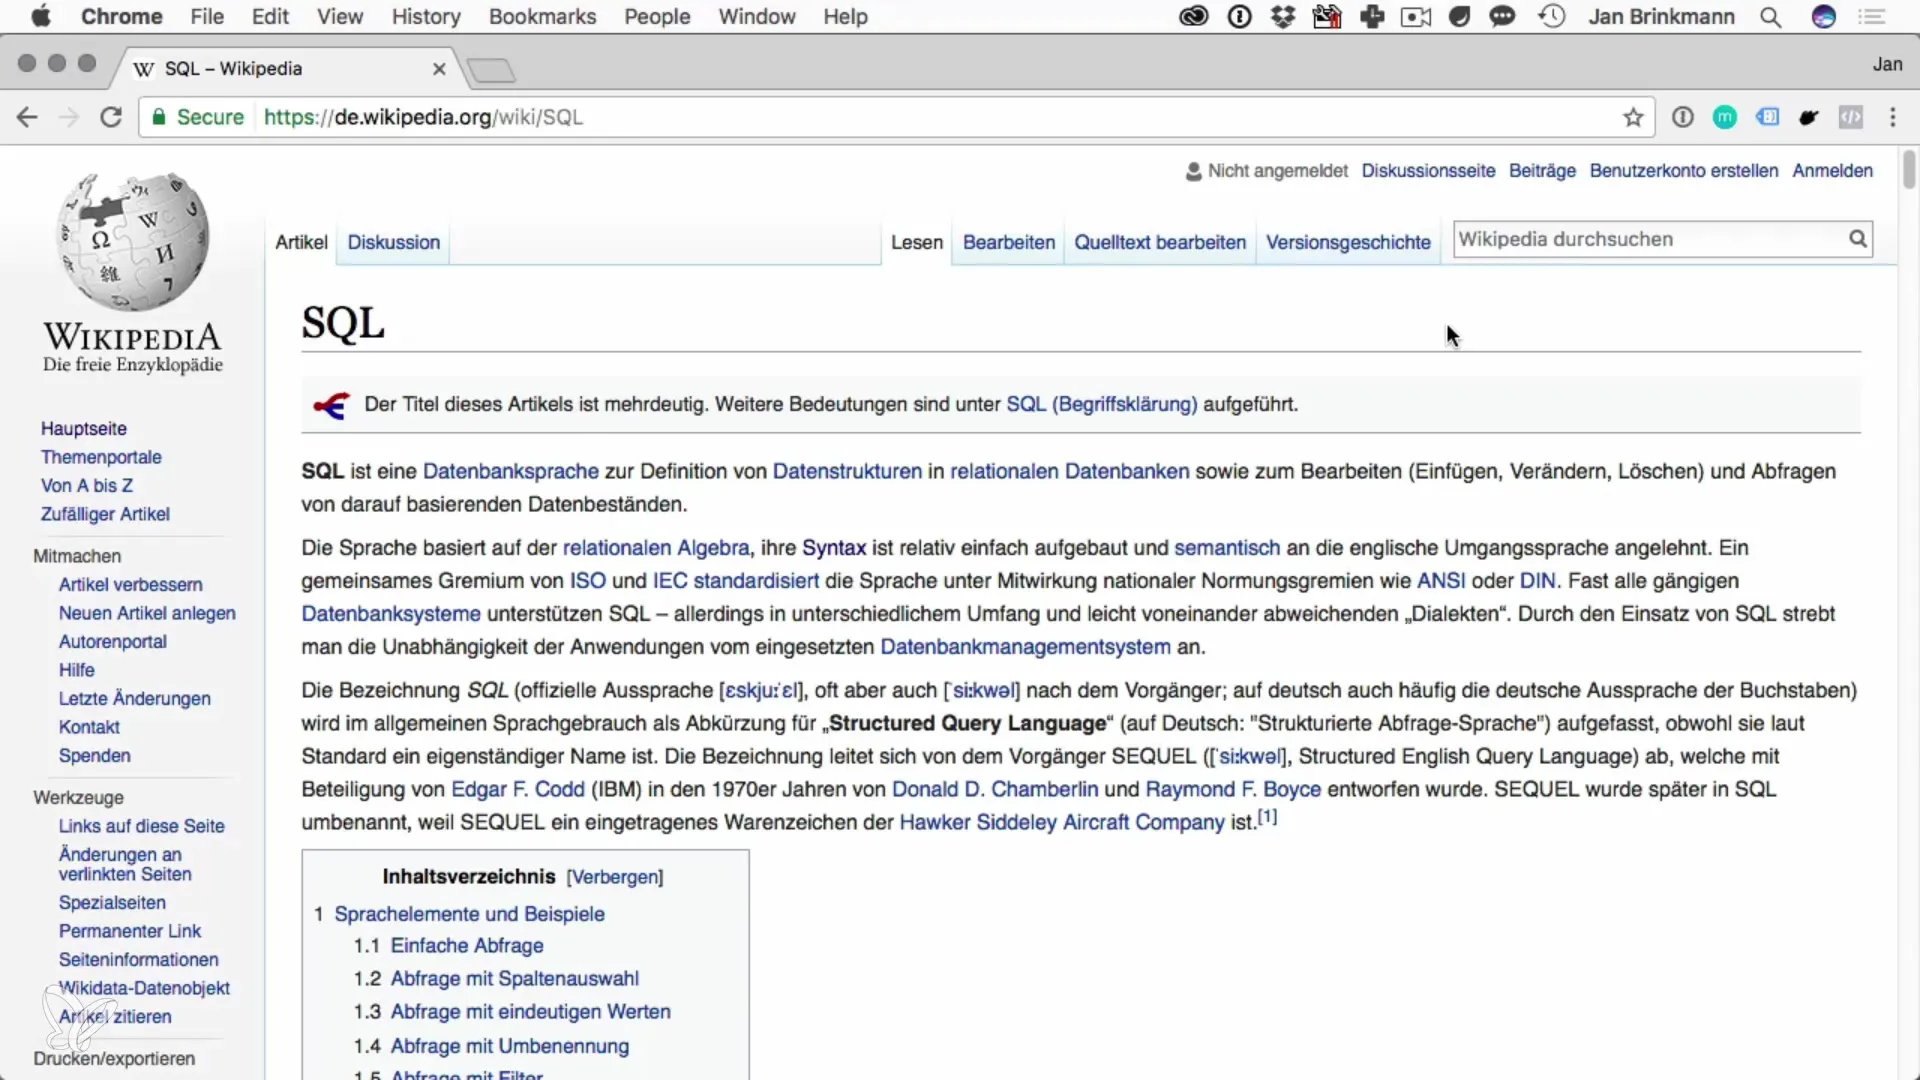
Task: Click the Time Machine menu bar icon
Action: (x=1552, y=16)
